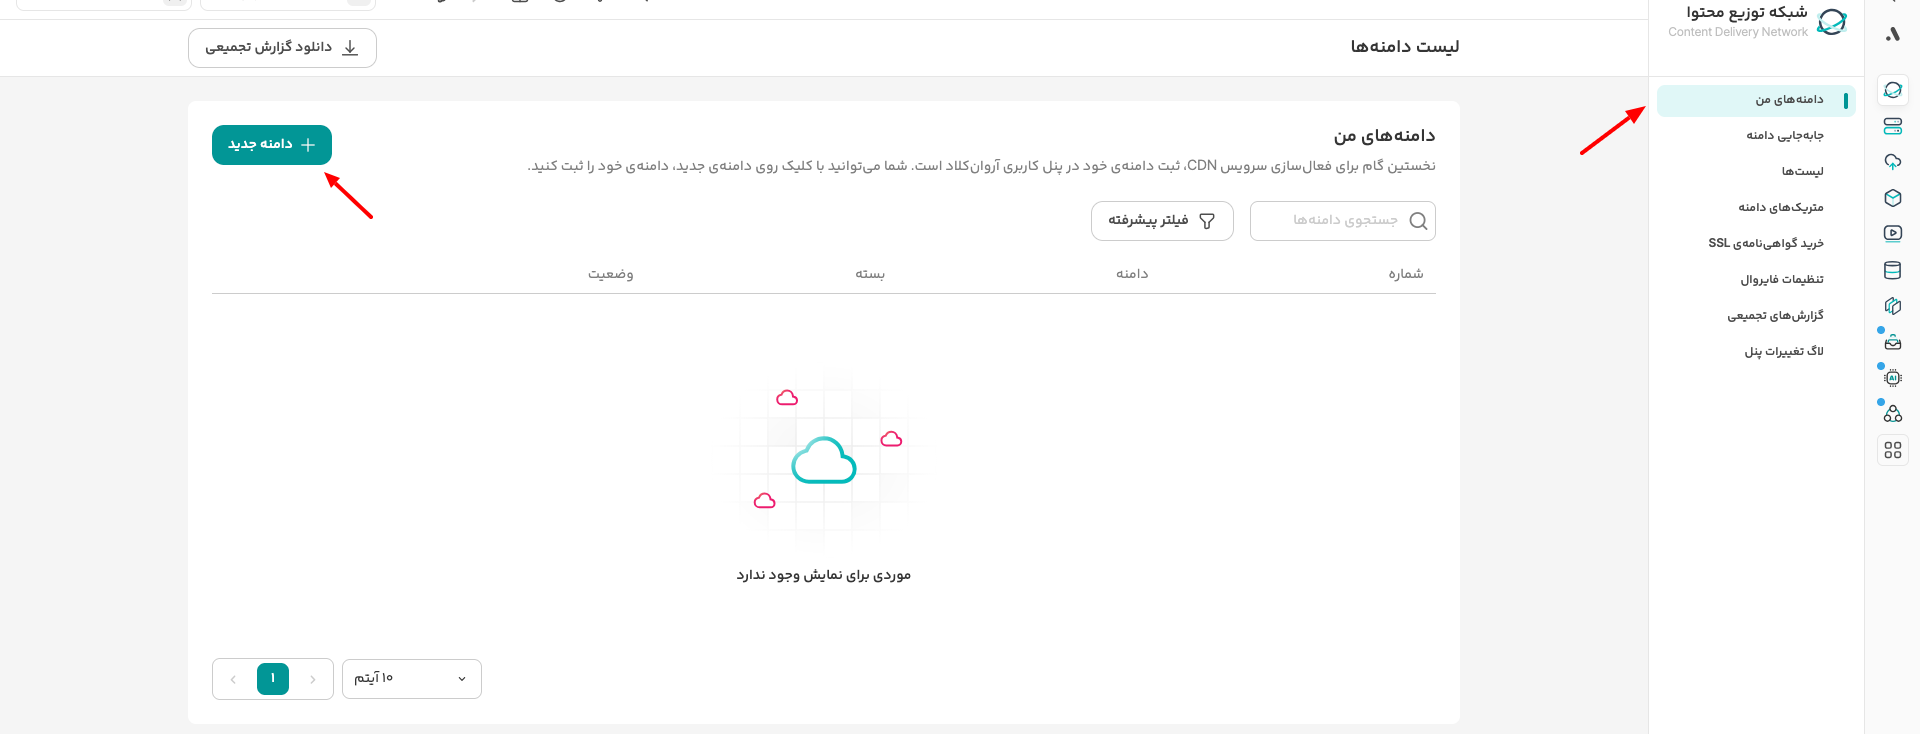Open جابه‌جایی دامنه menu item
1920x734 pixels.
(x=1784, y=136)
